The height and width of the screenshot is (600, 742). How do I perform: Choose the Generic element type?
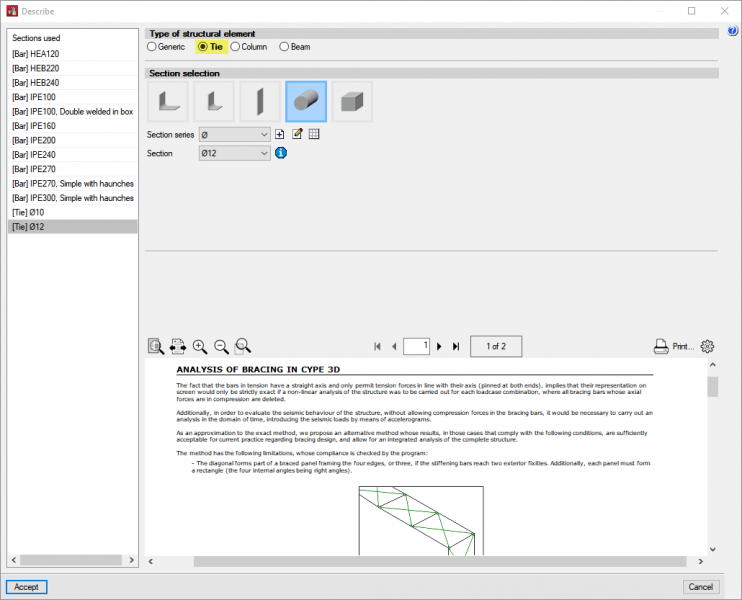[152, 47]
